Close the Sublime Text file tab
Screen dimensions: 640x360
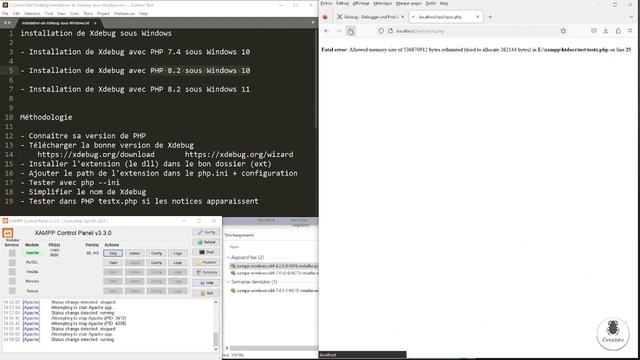click(x=95, y=23)
